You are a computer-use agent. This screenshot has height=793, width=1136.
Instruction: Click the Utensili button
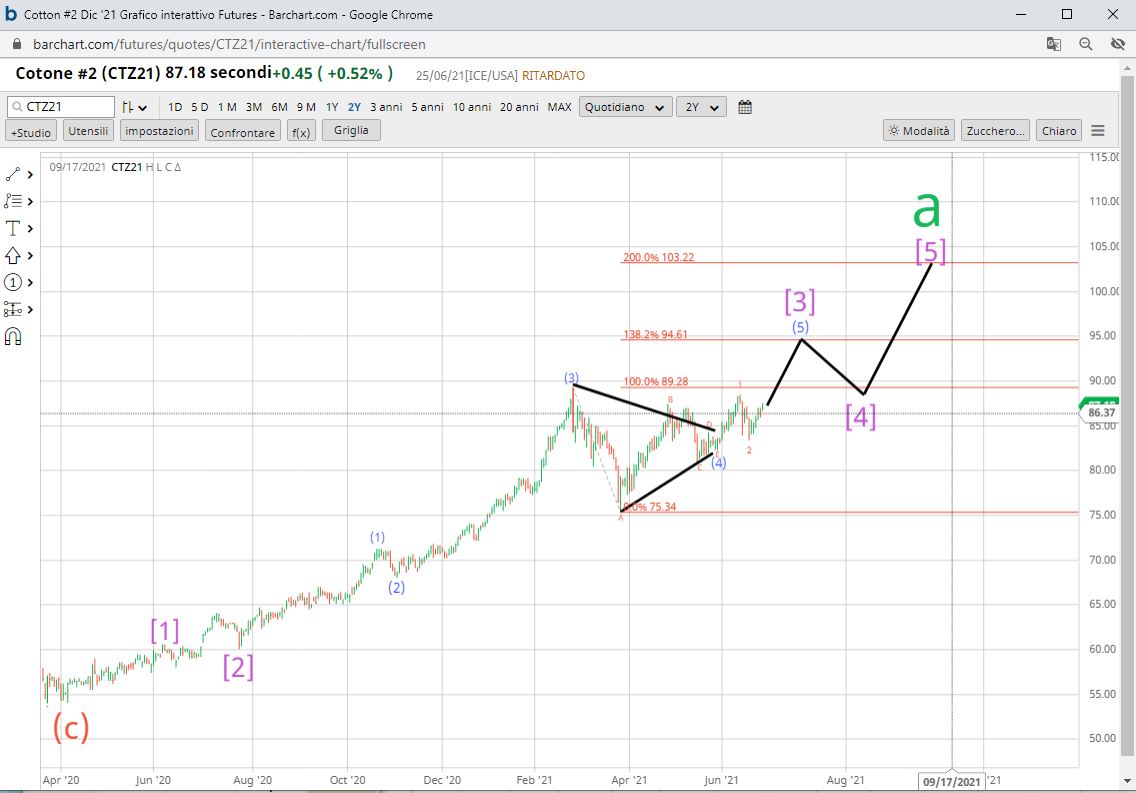coord(88,131)
